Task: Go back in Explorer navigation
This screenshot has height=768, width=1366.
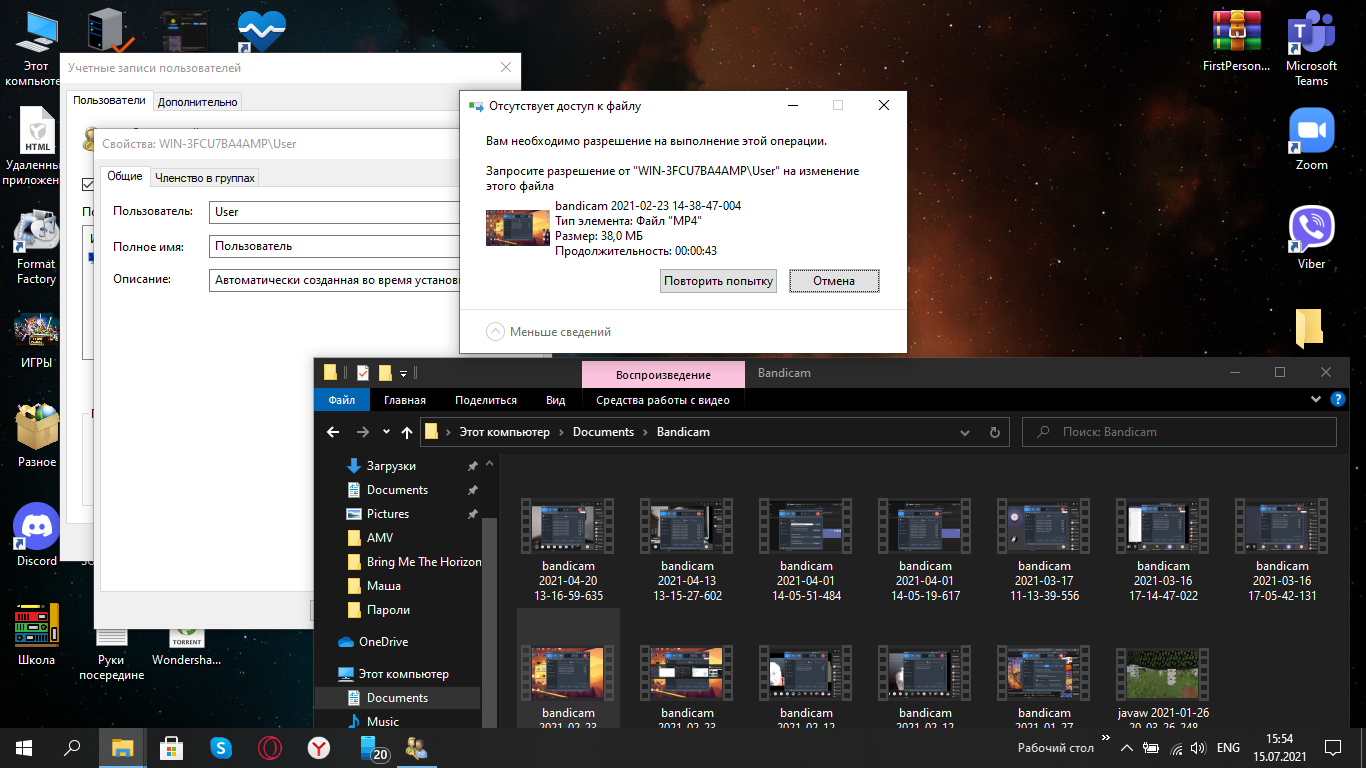Action: tap(334, 432)
